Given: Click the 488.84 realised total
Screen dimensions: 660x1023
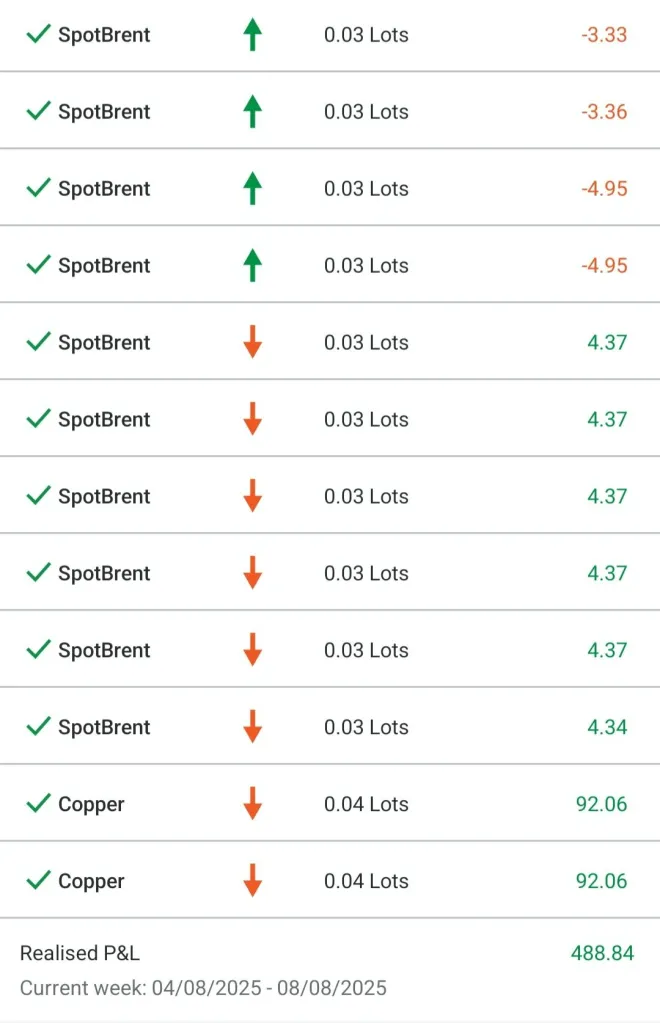Looking at the screenshot, I should [x=602, y=954].
